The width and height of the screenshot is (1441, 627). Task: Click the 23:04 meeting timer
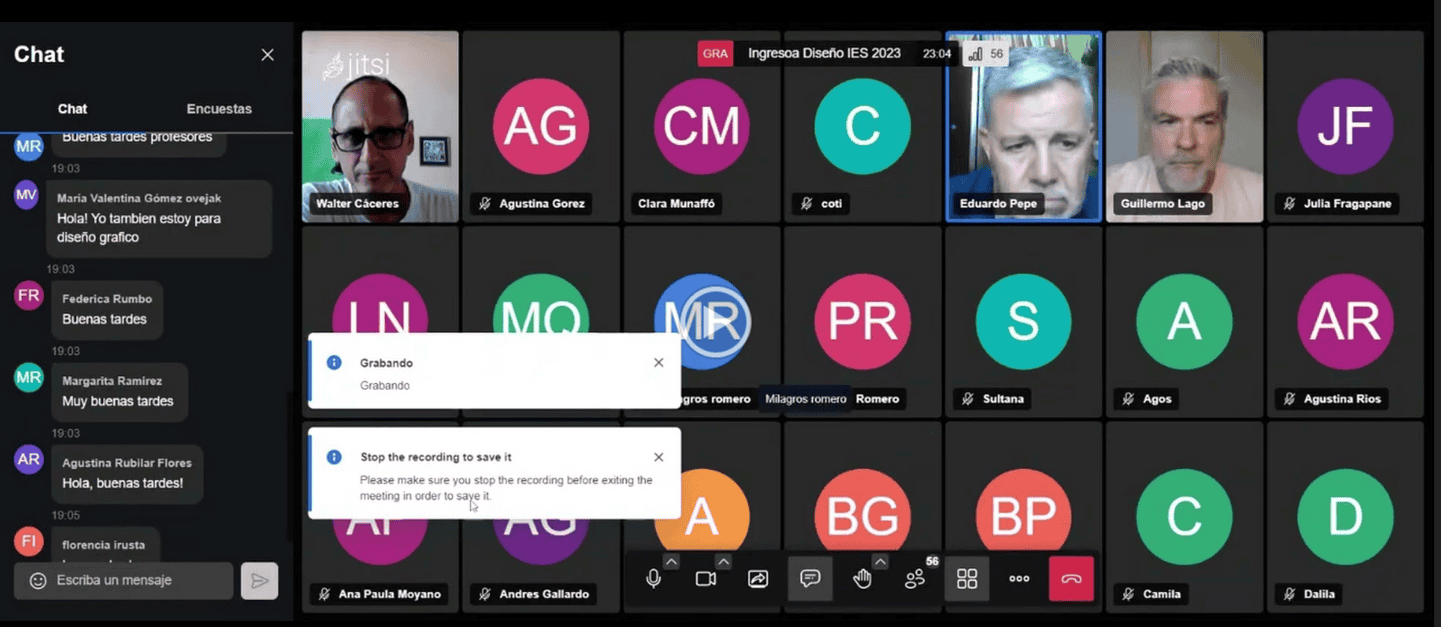(937, 54)
